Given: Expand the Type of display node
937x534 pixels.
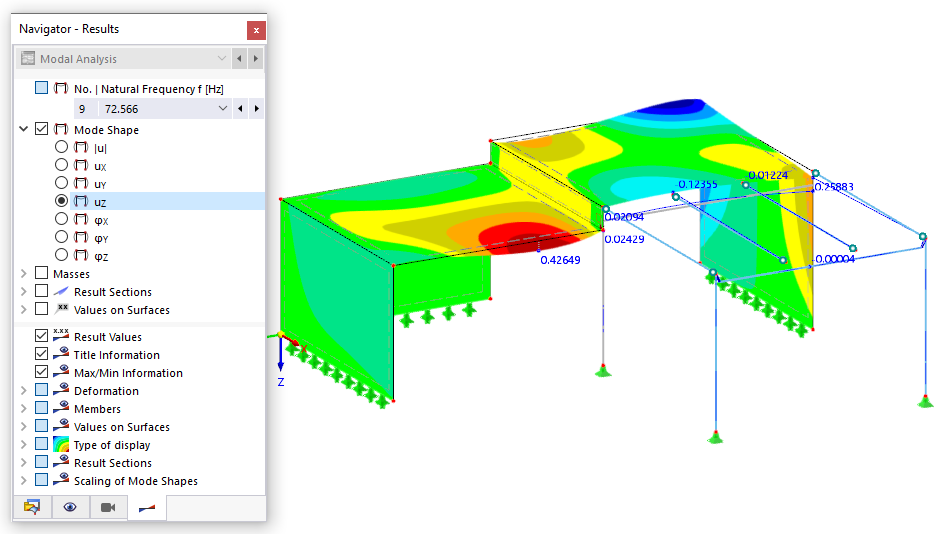Looking at the screenshot, I should click(24, 444).
